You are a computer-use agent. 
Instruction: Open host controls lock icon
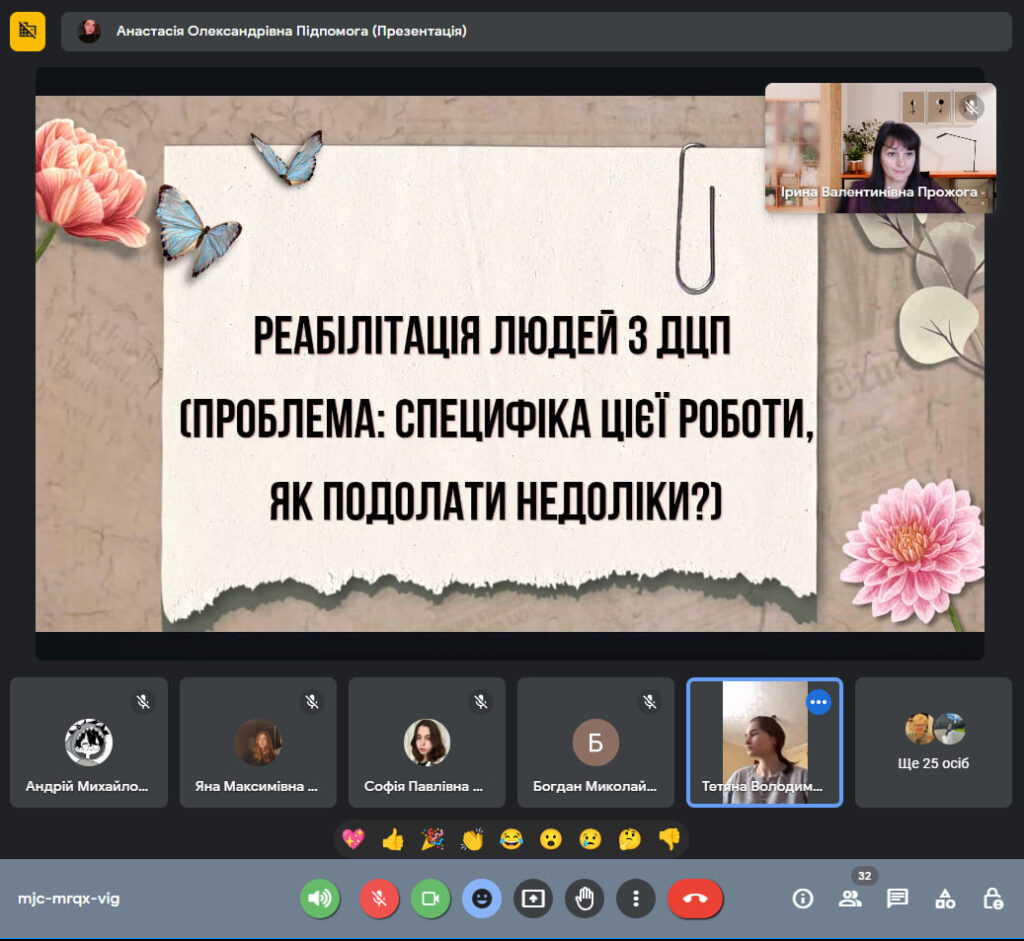[x=993, y=899]
